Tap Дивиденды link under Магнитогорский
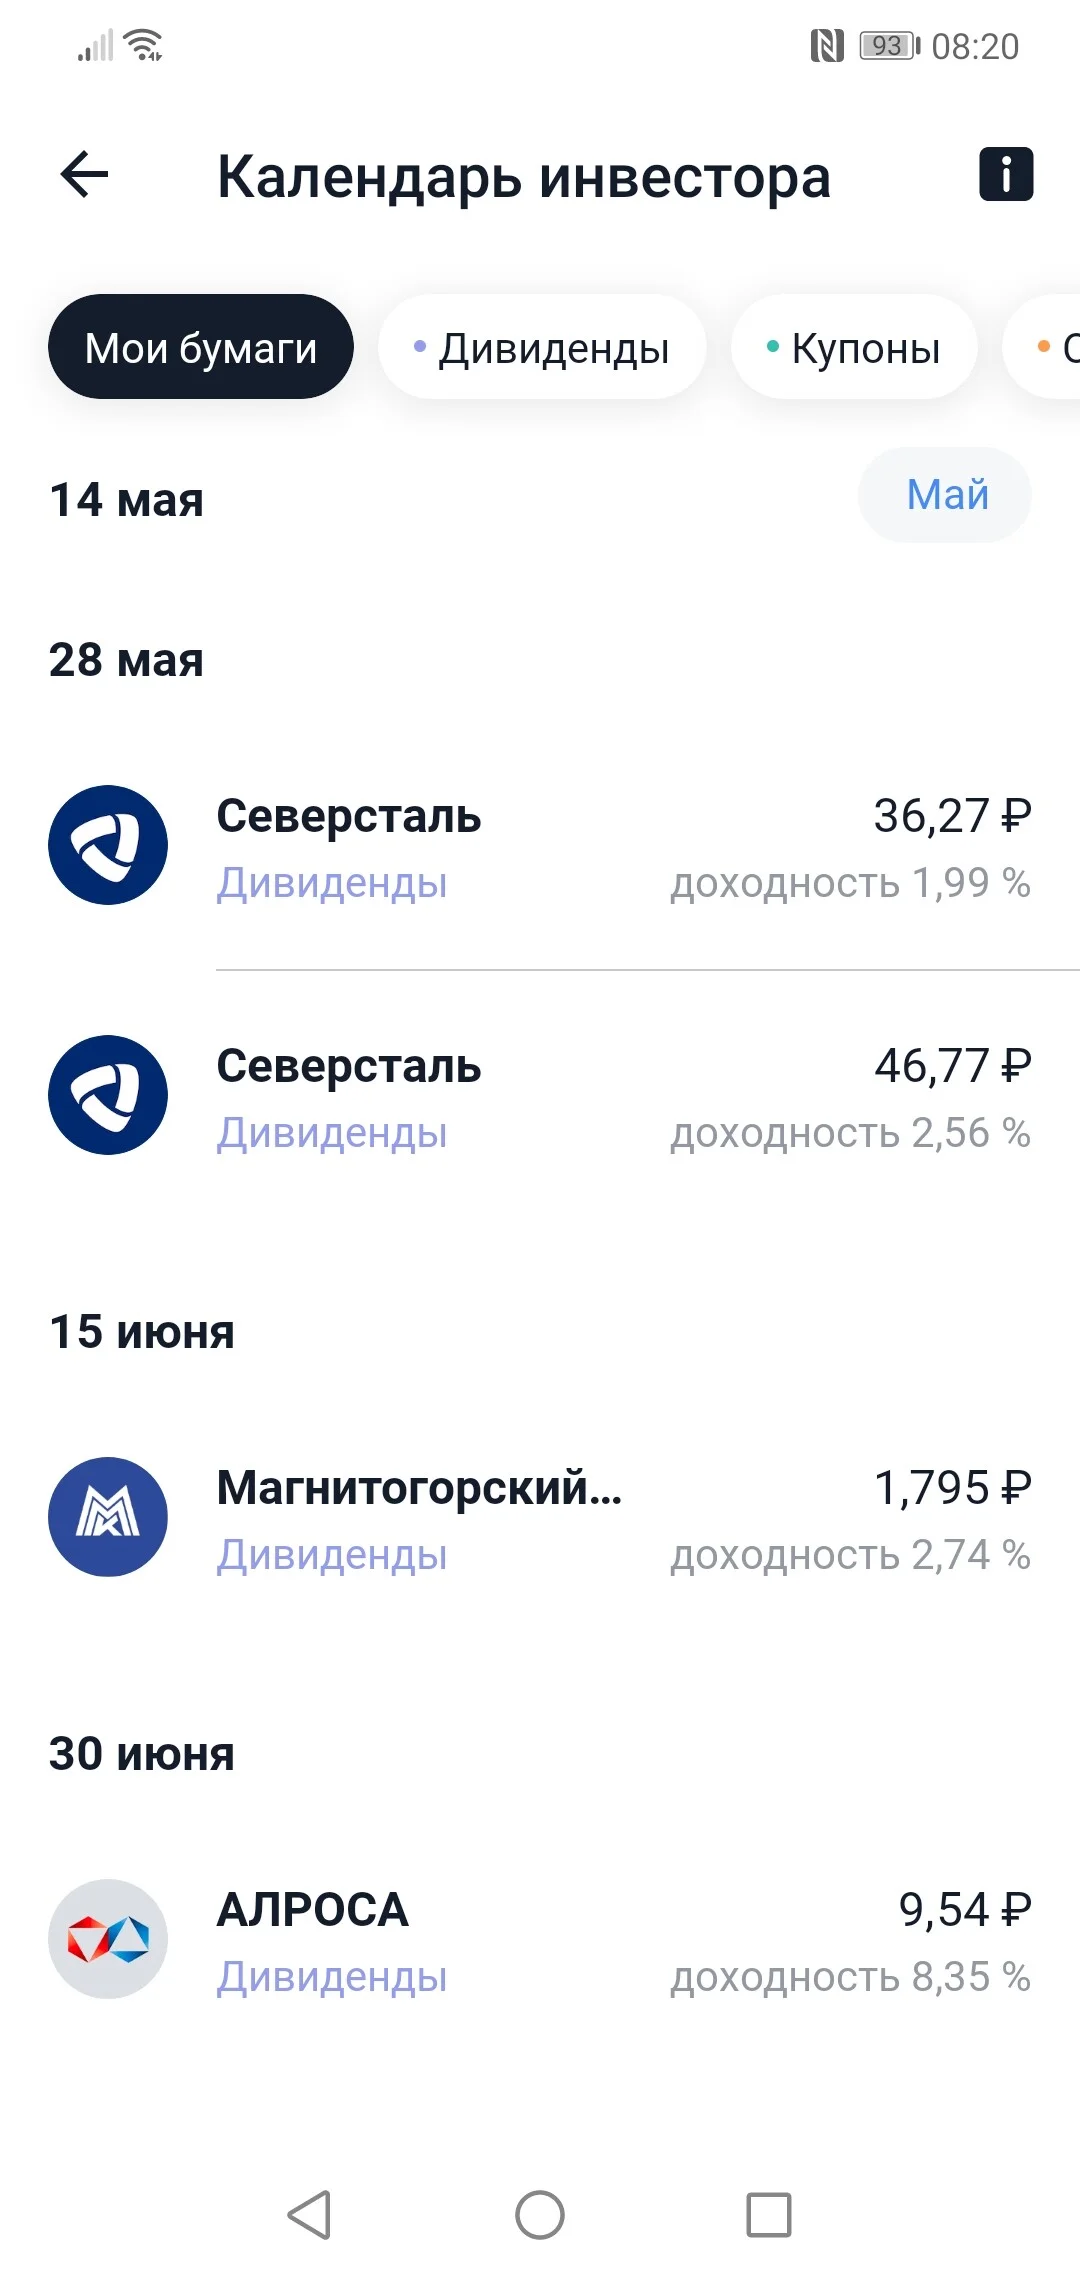1080x2280 pixels. pyautogui.click(x=332, y=1555)
